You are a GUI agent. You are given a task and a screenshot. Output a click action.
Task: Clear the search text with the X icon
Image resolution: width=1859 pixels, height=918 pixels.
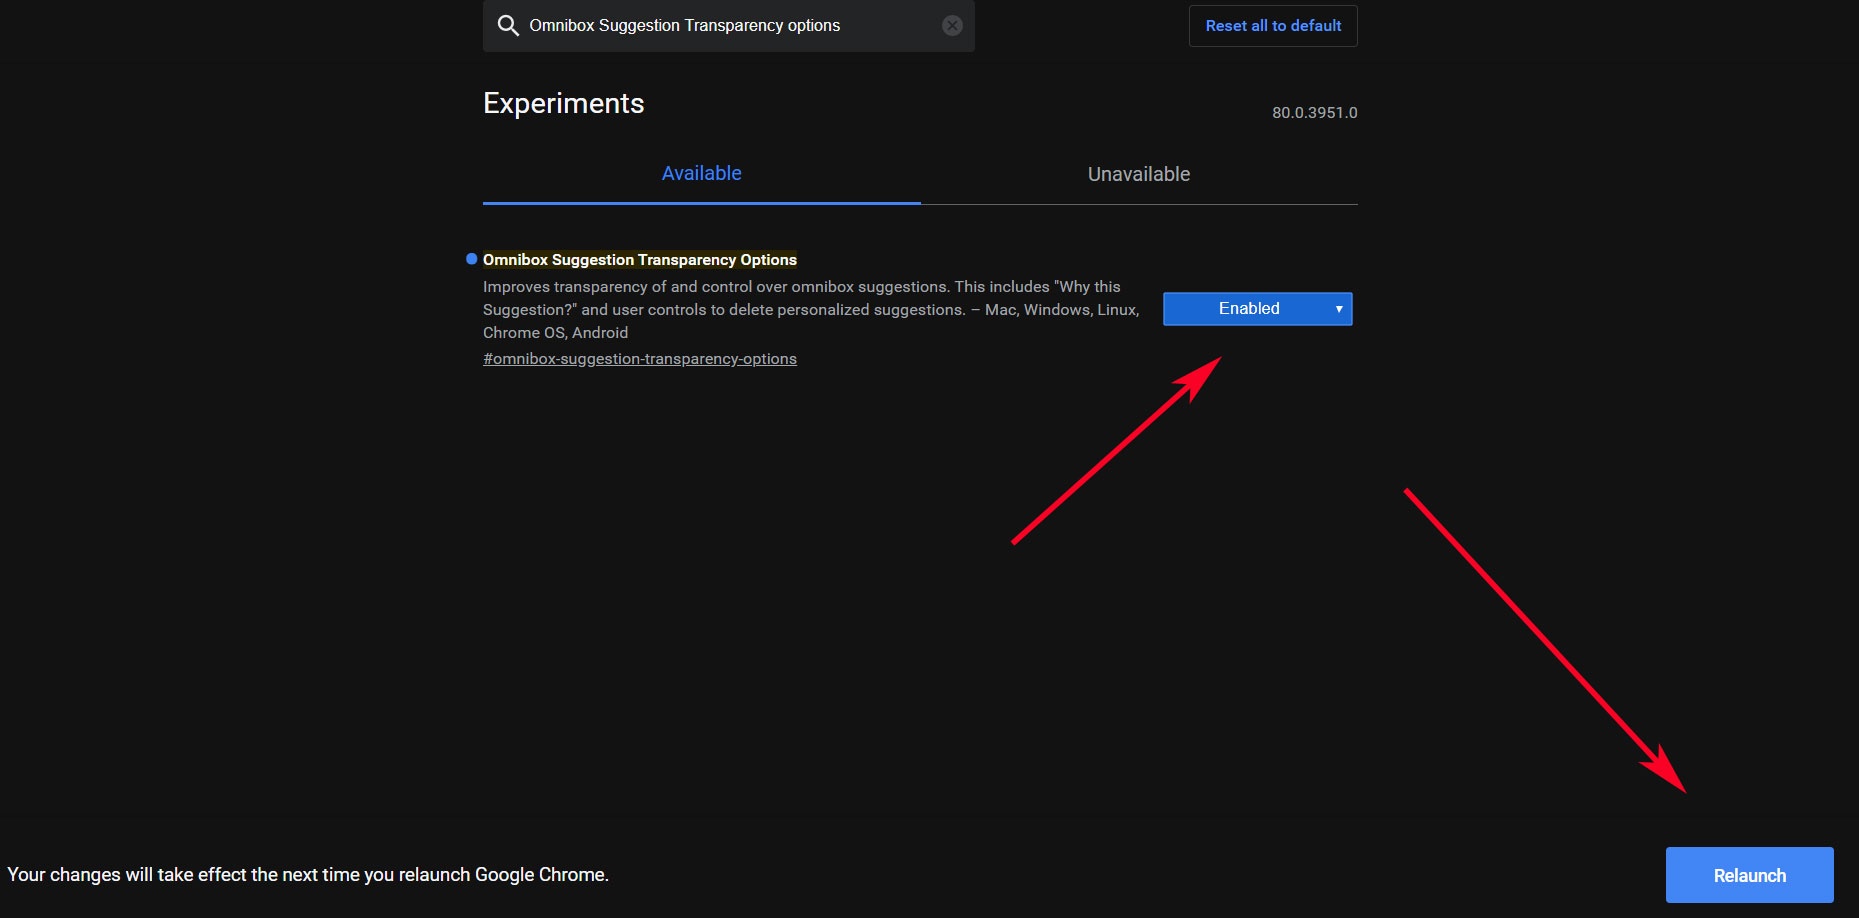tap(952, 26)
